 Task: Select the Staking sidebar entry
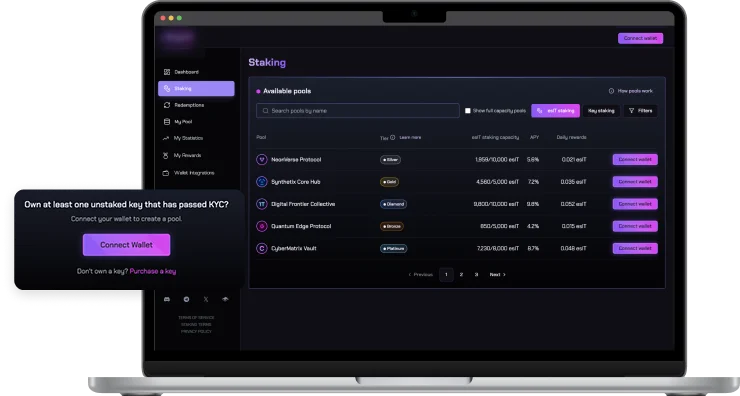196,89
